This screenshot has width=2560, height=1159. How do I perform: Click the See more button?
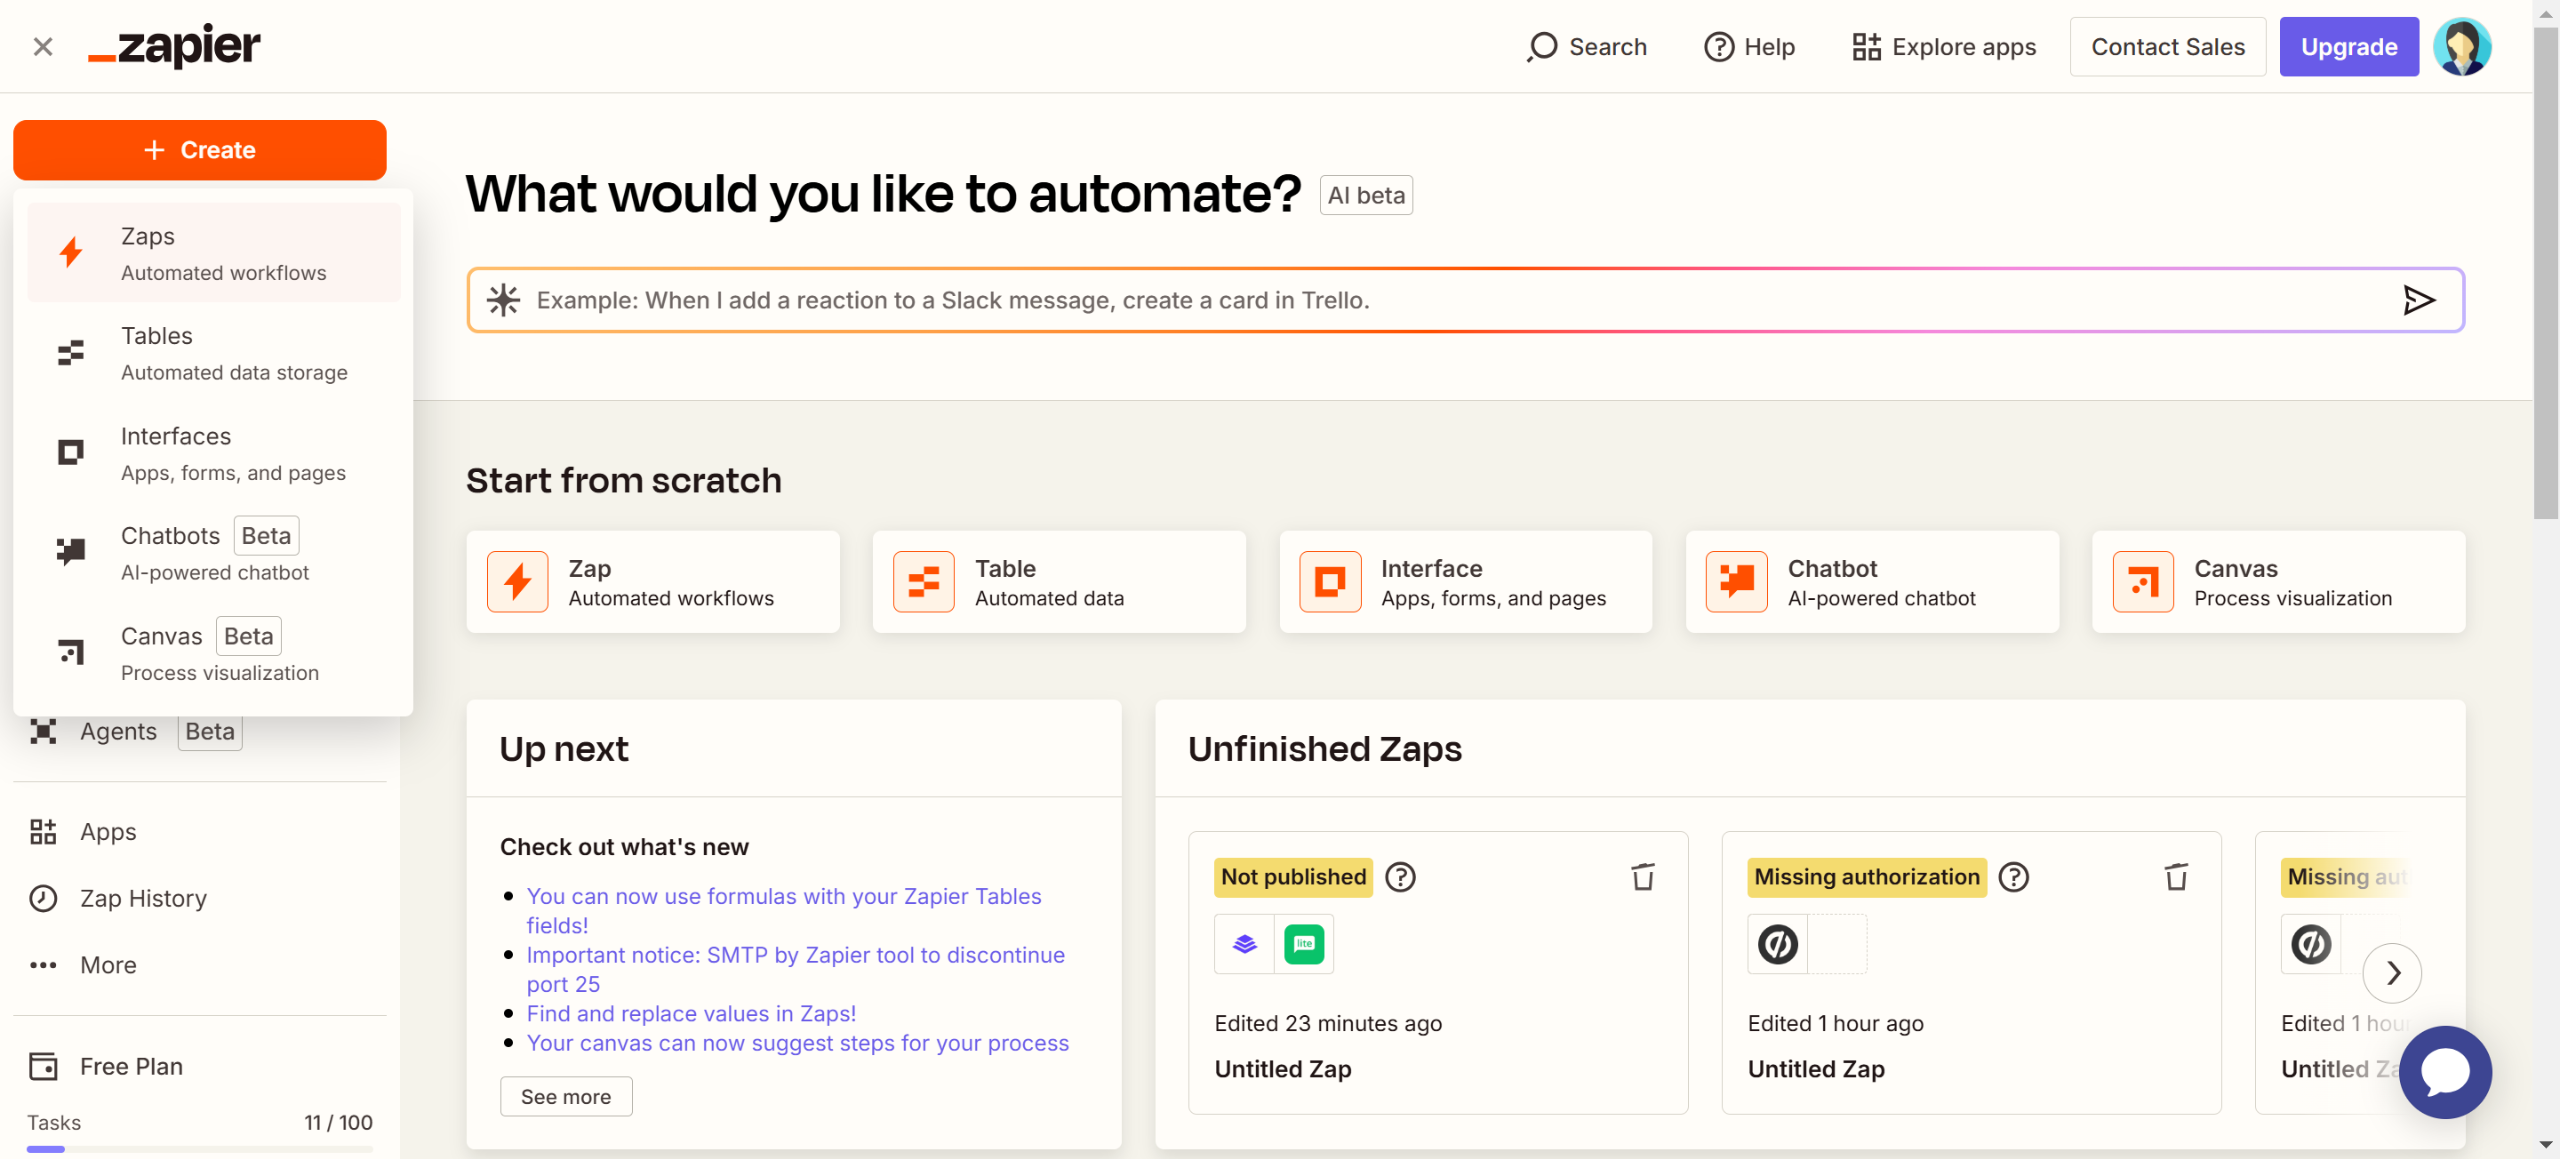566,1097
